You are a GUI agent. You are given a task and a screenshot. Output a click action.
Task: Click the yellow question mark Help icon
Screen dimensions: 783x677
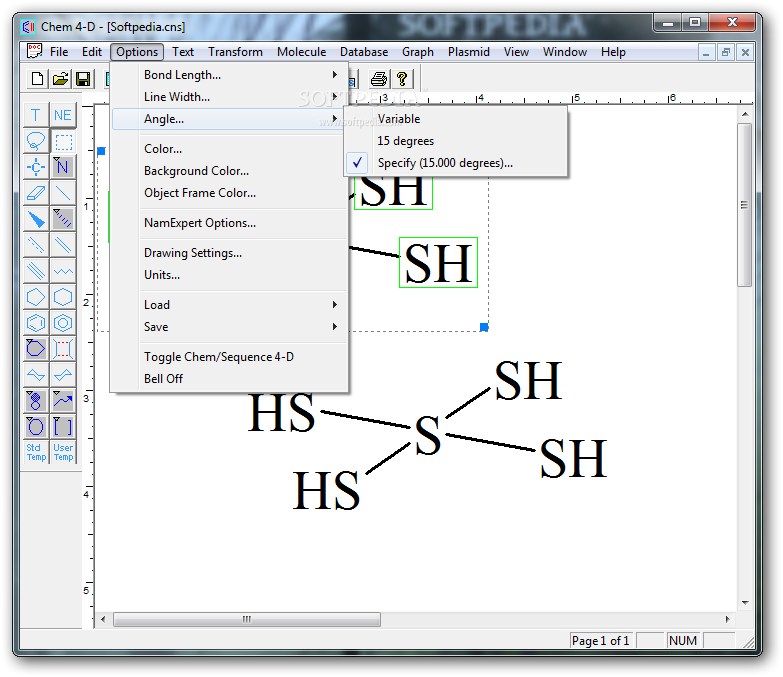[x=402, y=79]
